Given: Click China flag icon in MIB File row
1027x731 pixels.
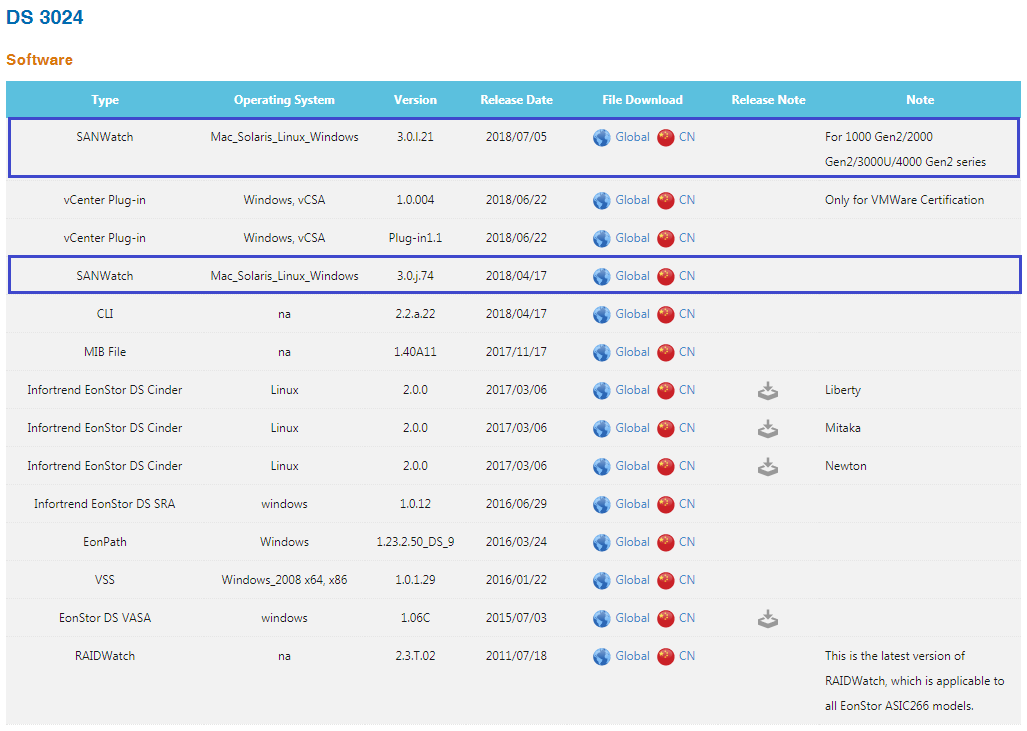Looking at the screenshot, I should point(666,353).
